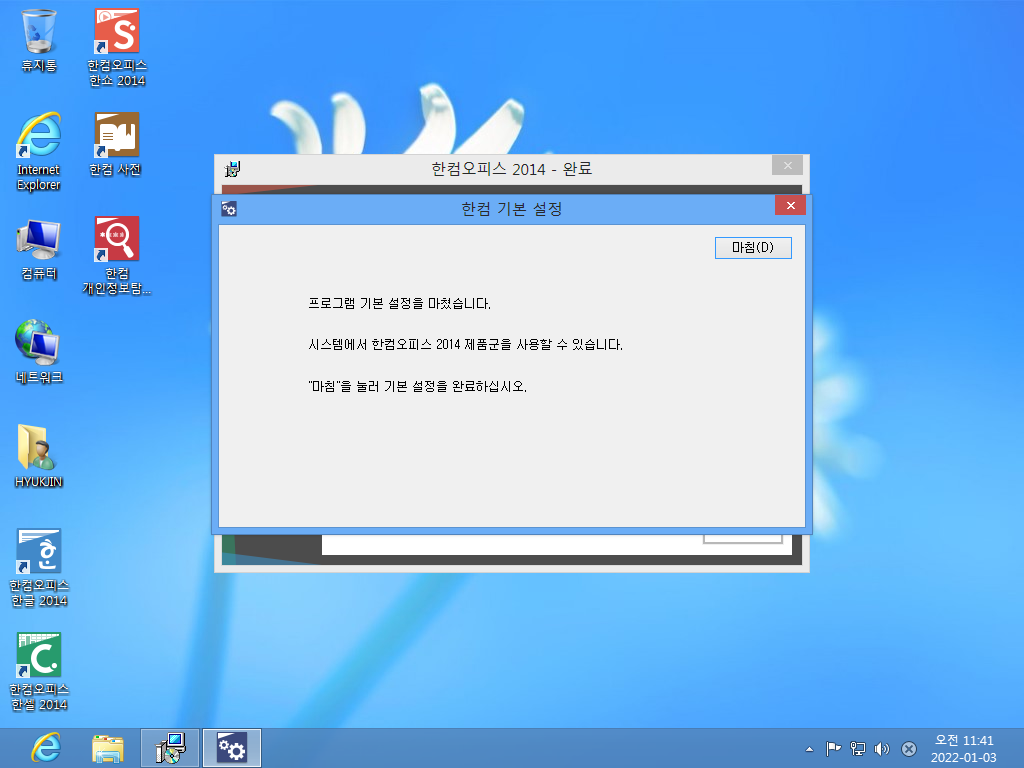This screenshot has width=1024, height=768.
Task: Click the circled X tray icon
Action: [x=908, y=749]
